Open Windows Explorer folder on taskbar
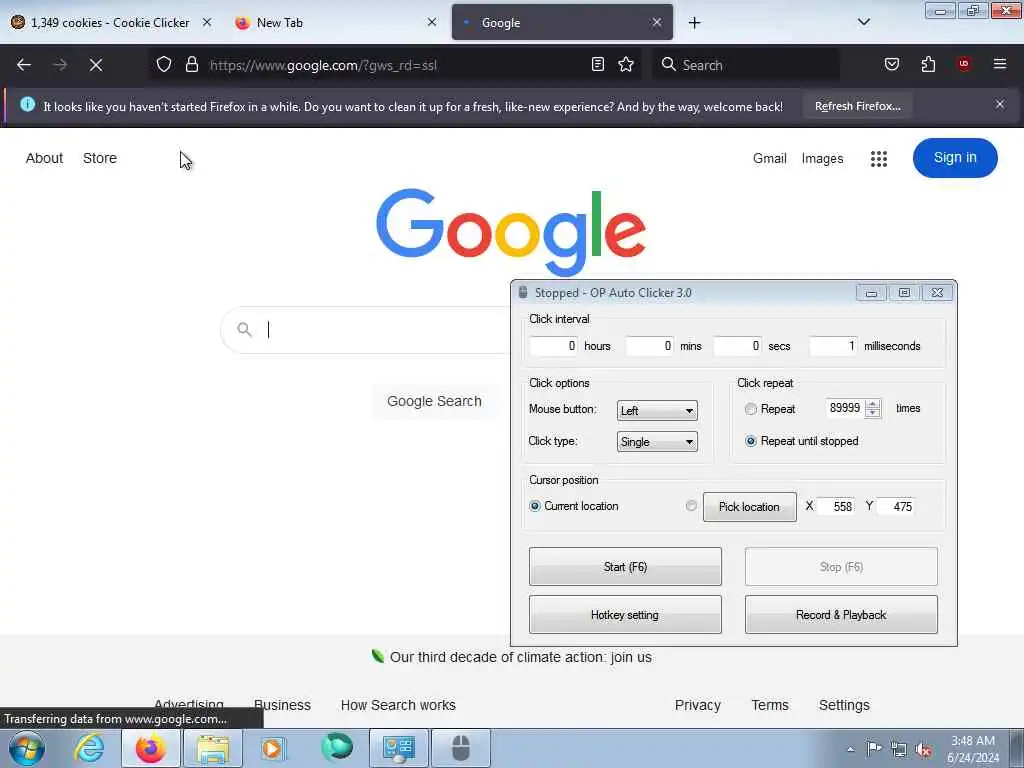1024x768 pixels. click(x=213, y=748)
